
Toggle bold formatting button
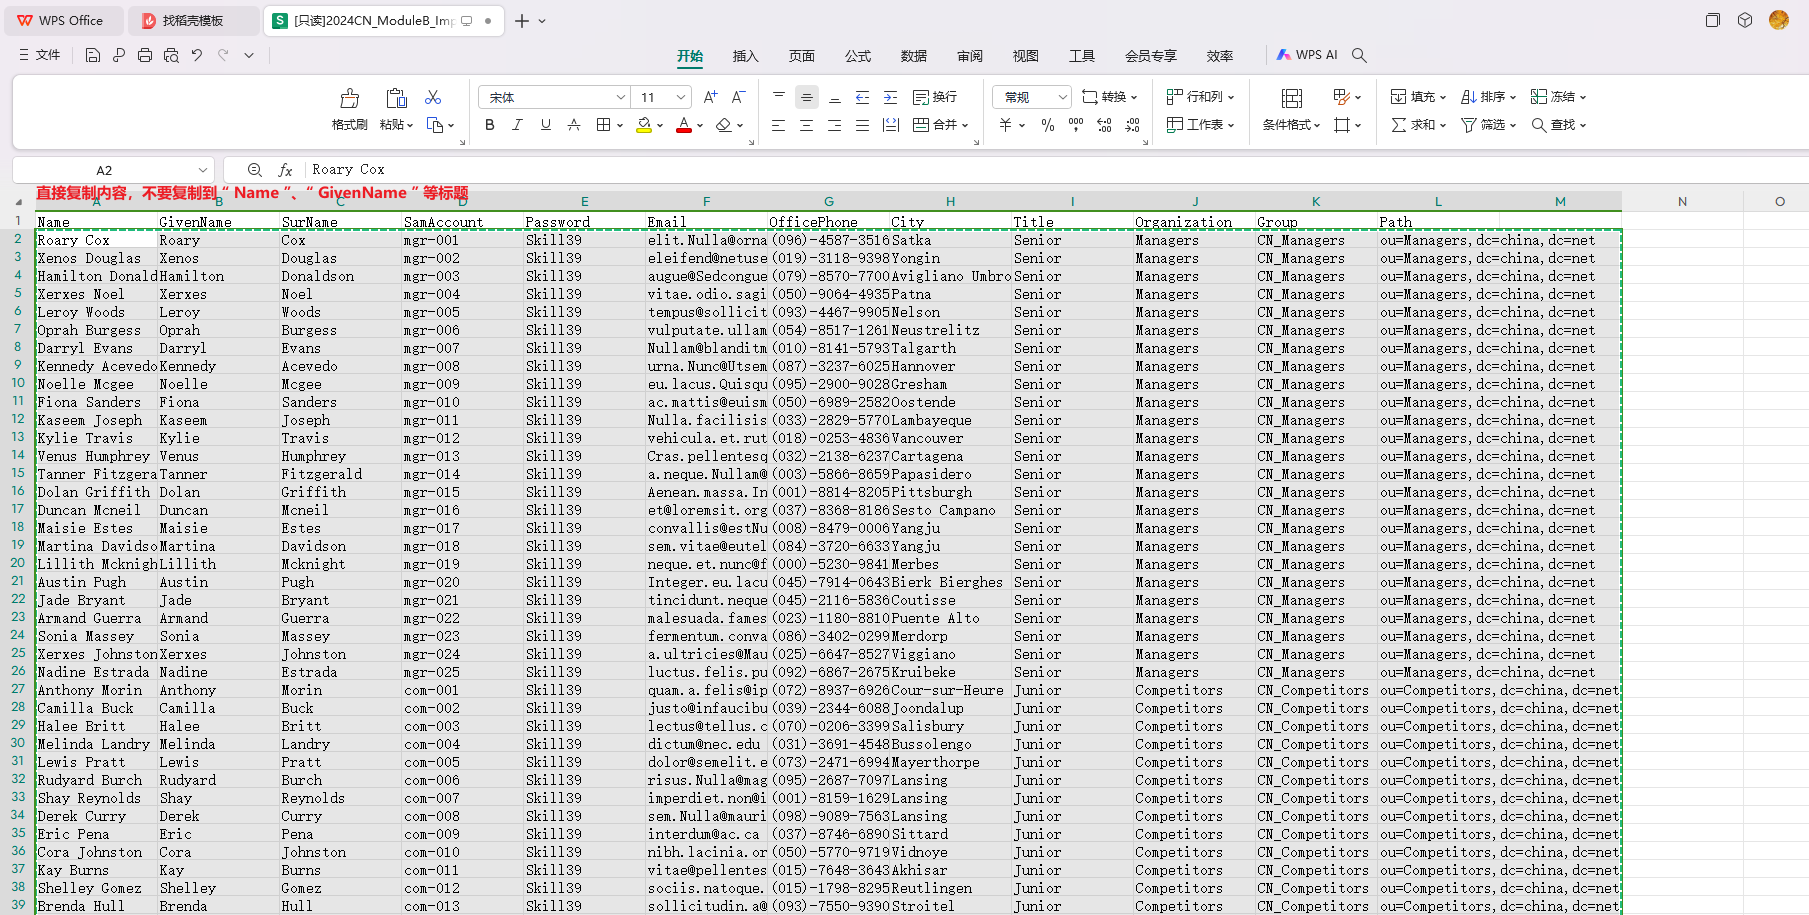pos(489,125)
